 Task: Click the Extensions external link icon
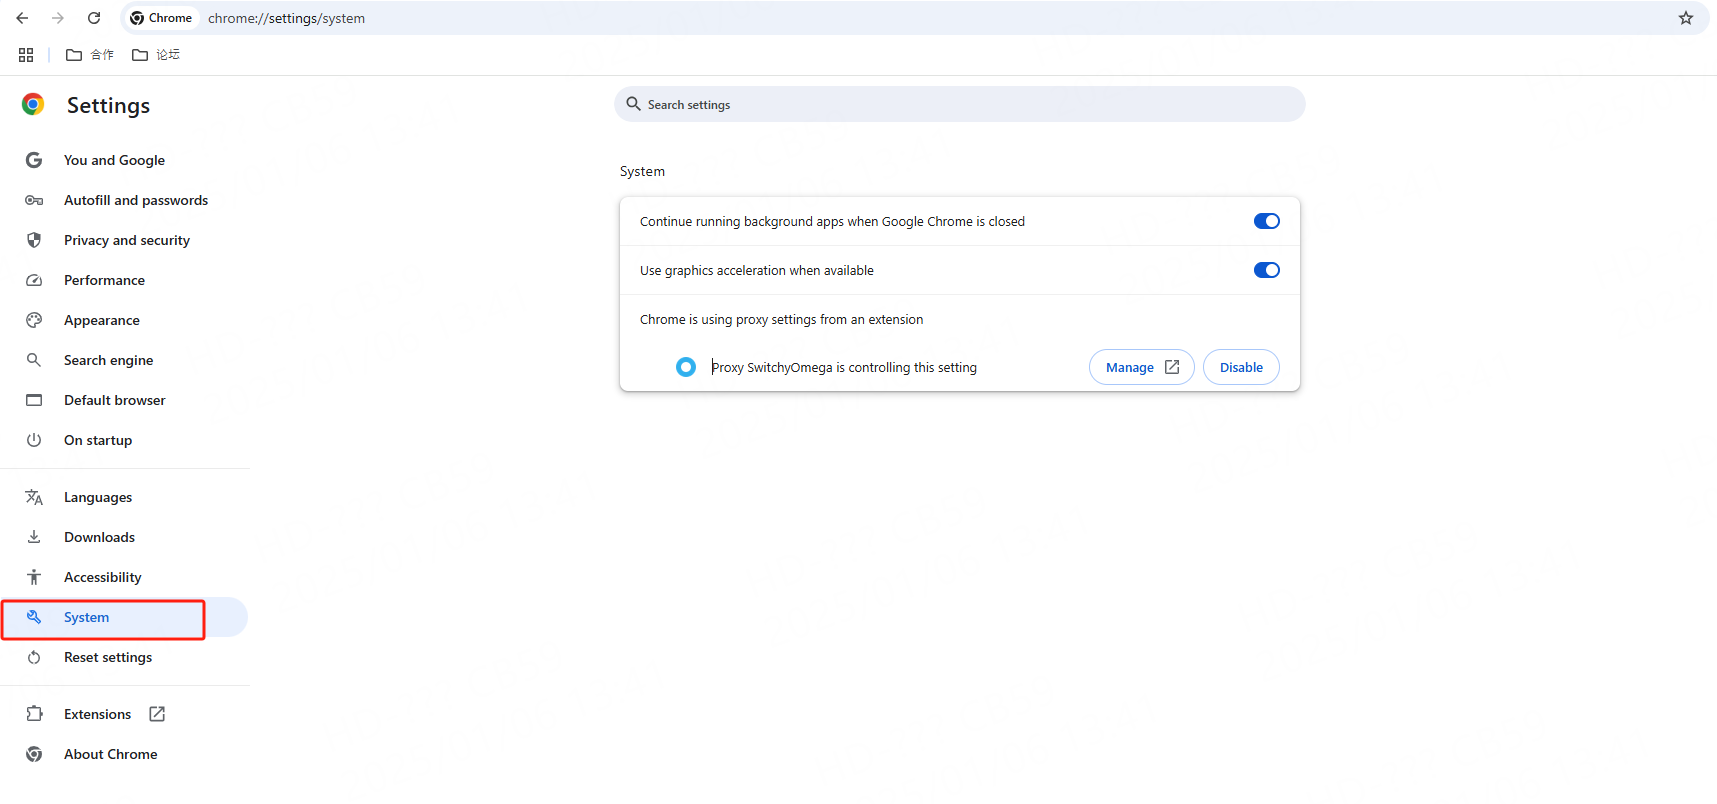(157, 714)
